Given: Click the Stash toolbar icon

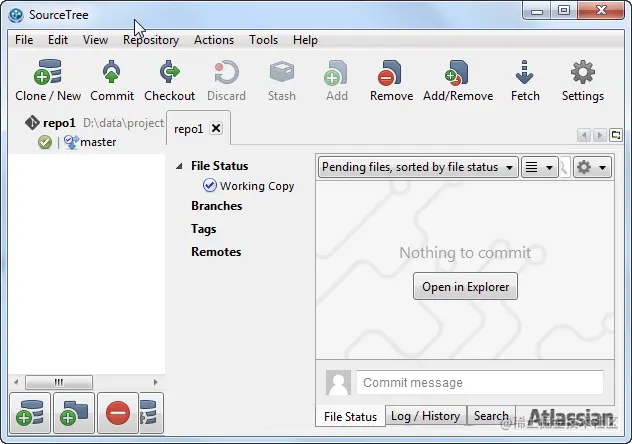Looking at the screenshot, I should 282,72.
